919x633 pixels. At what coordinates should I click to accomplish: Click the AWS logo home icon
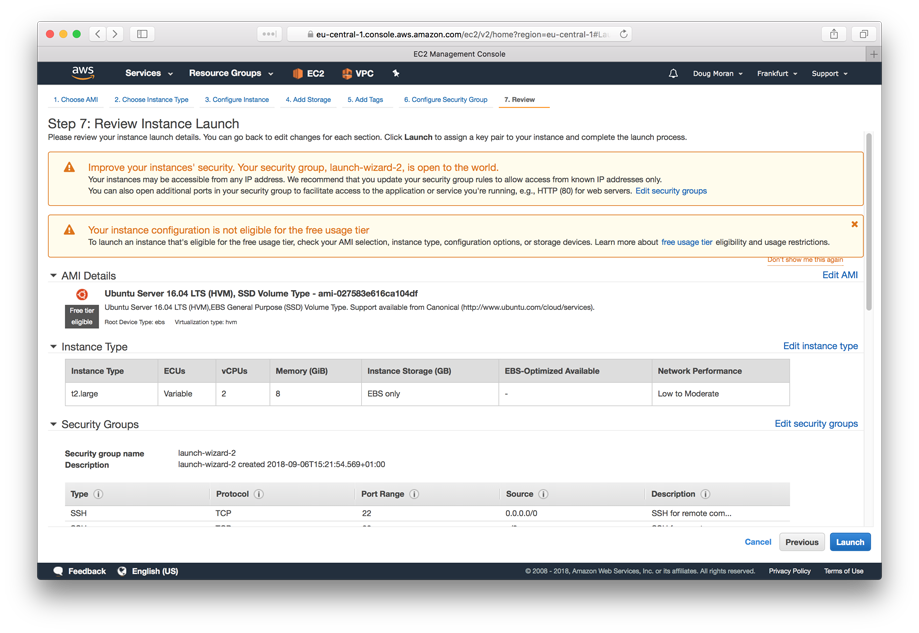[x=83, y=73]
